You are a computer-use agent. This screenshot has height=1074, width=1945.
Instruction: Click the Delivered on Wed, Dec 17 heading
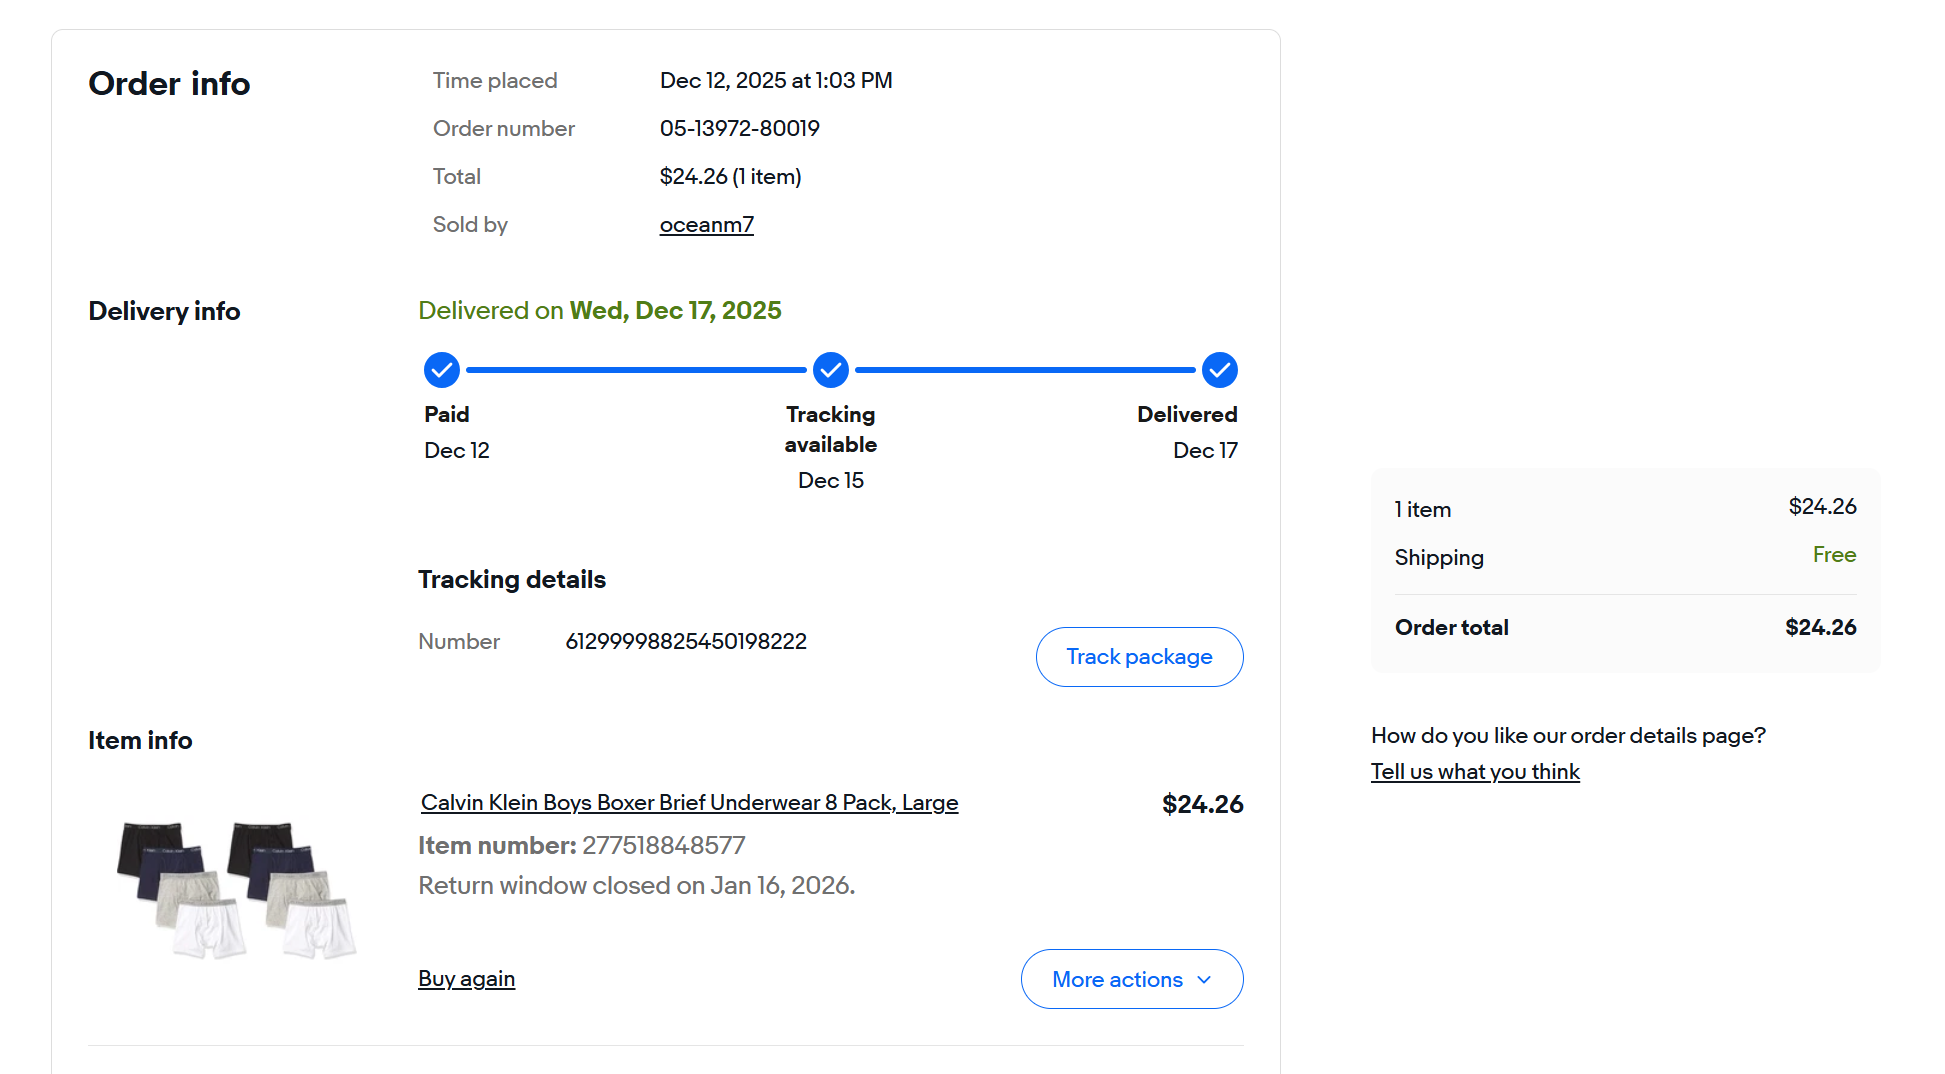[x=599, y=311]
